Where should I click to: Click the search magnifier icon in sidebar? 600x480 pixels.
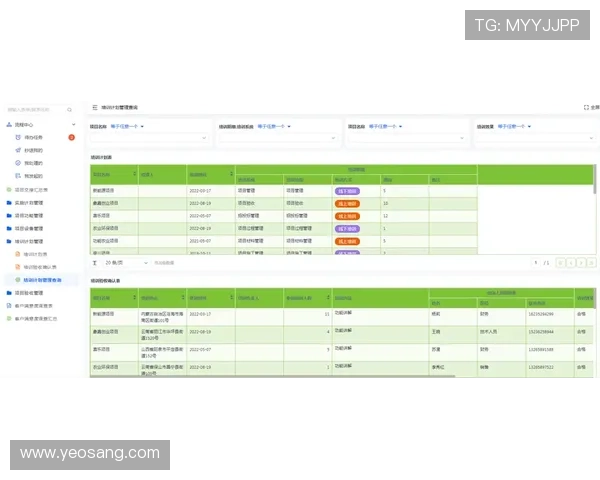70,109
